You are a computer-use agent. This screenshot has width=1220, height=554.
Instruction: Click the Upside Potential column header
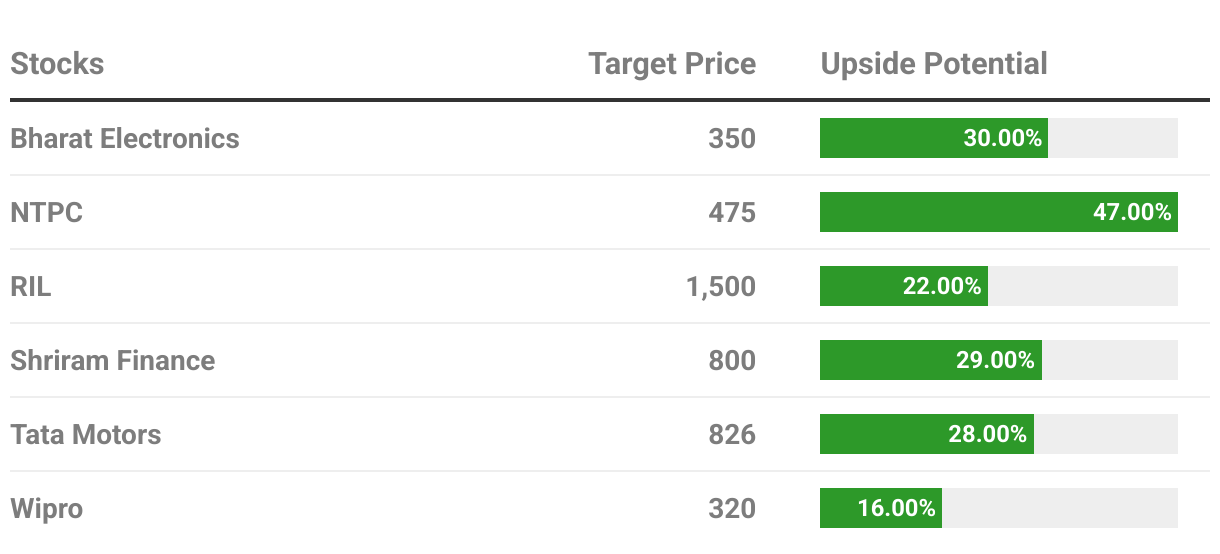point(934,64)
